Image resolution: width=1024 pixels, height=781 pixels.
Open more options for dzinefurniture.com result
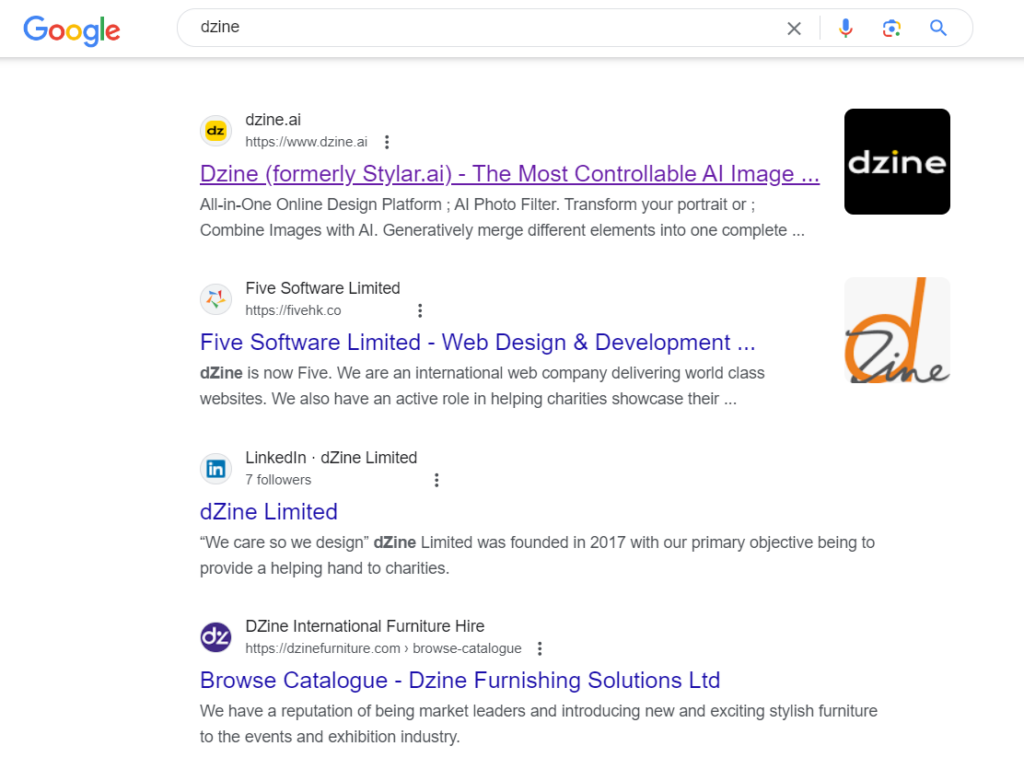point(540,648)
